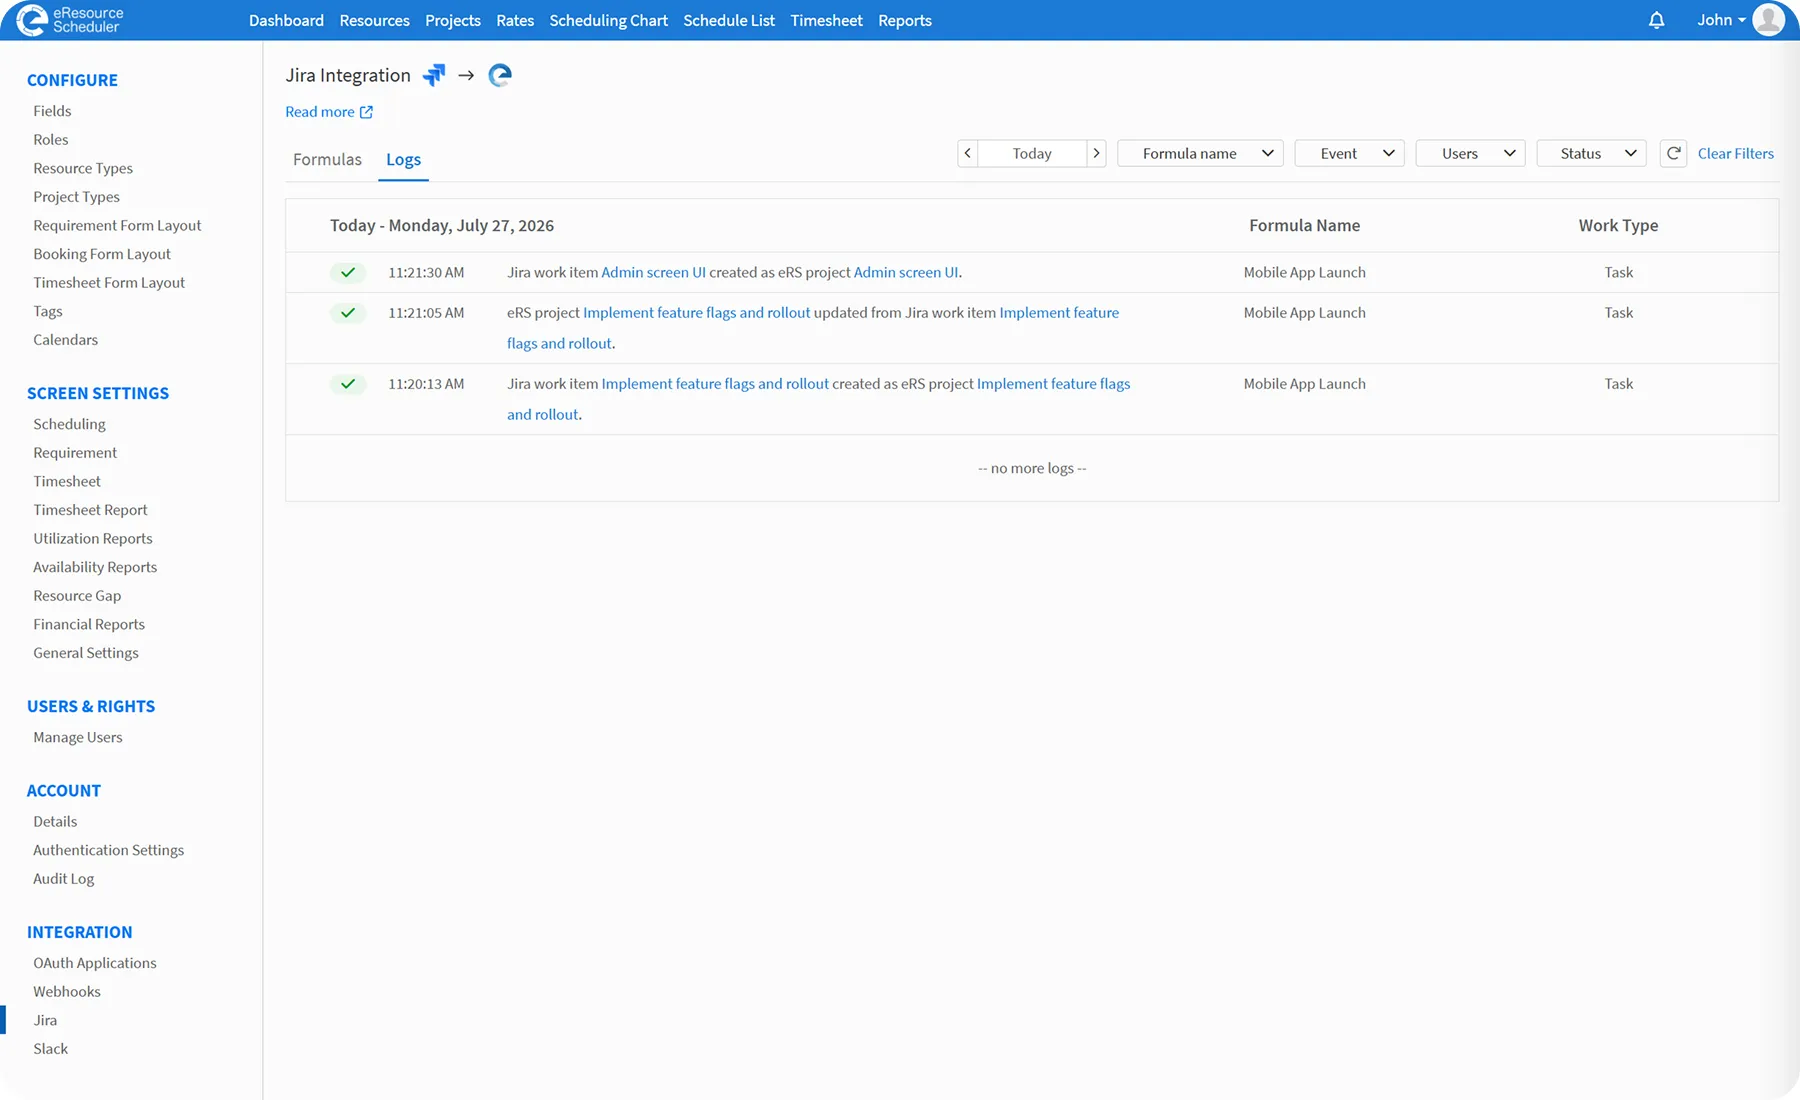Open OAuth Applications integration
This screenshot has width=1800, height=1100.
[x=95, y=963]
